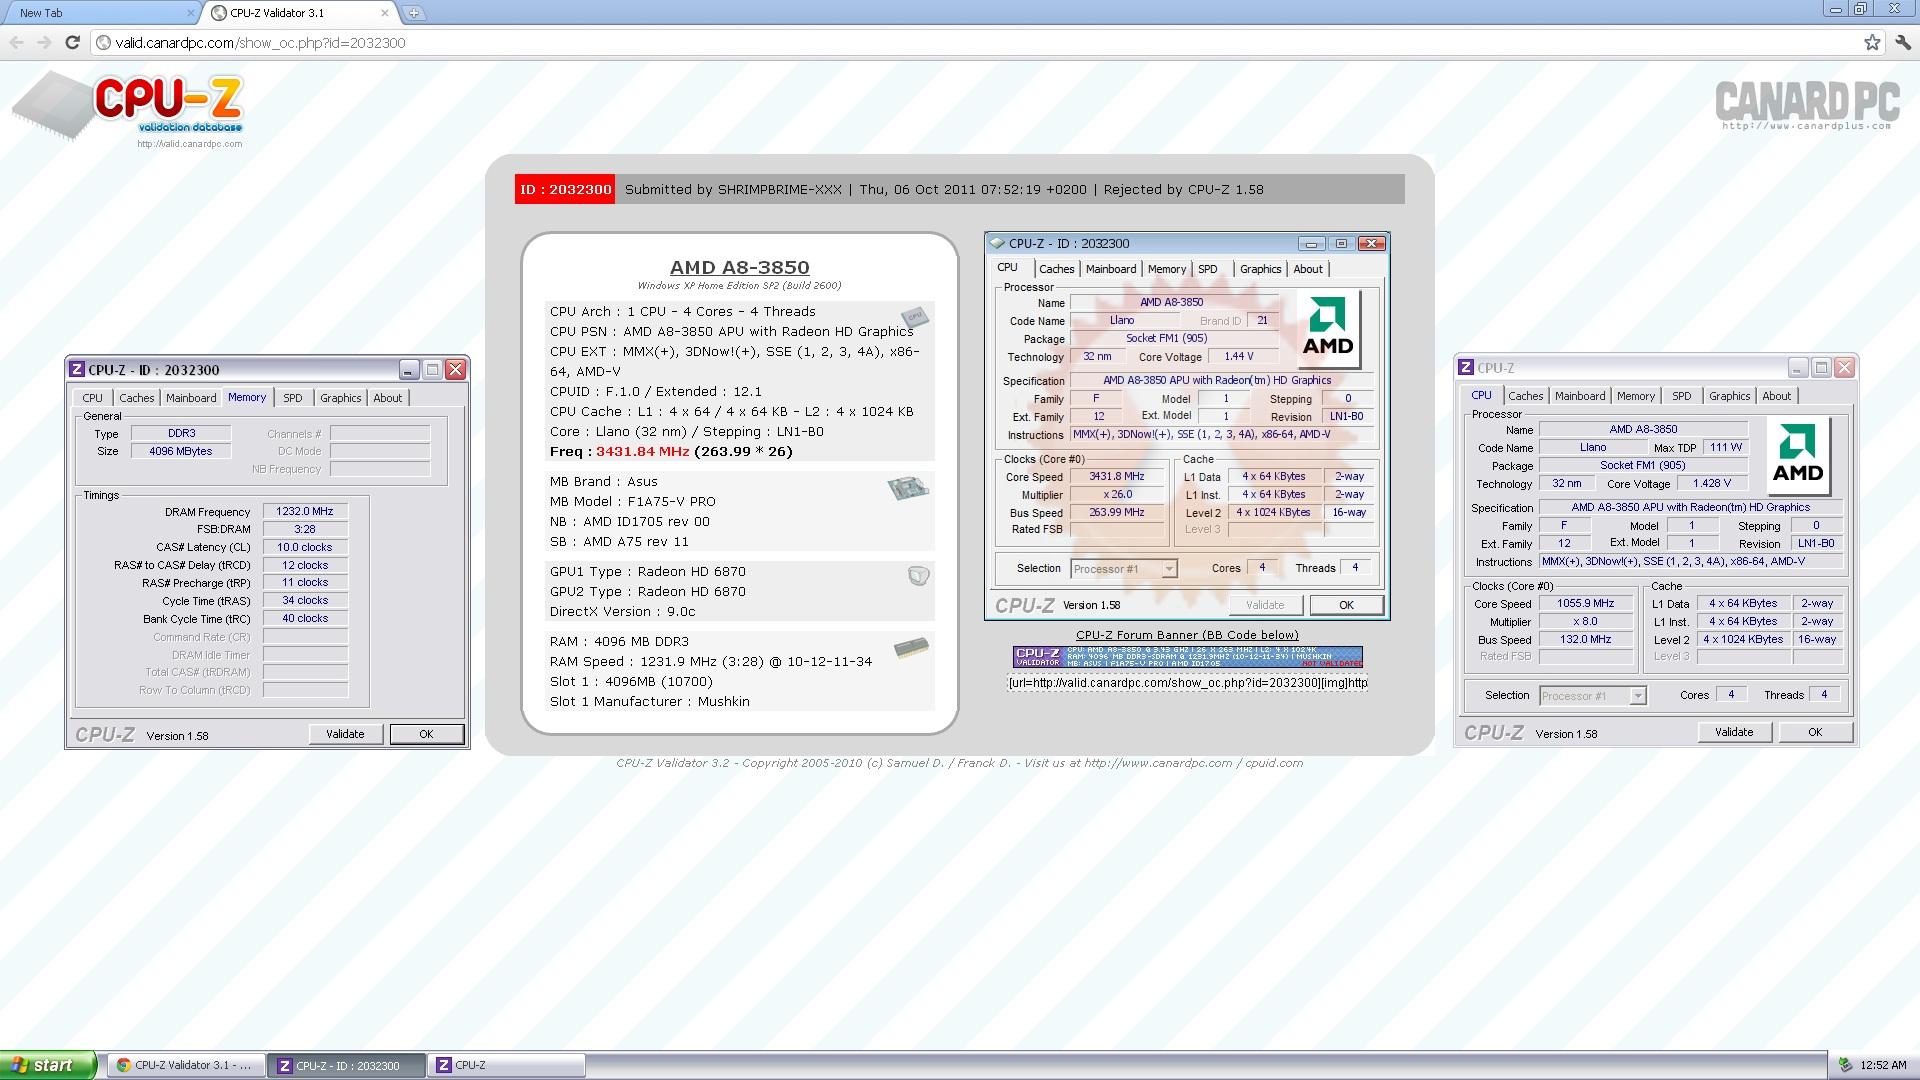
Task: Select Caches tab in right CPU-Z window
Action: coord(1526,396)
